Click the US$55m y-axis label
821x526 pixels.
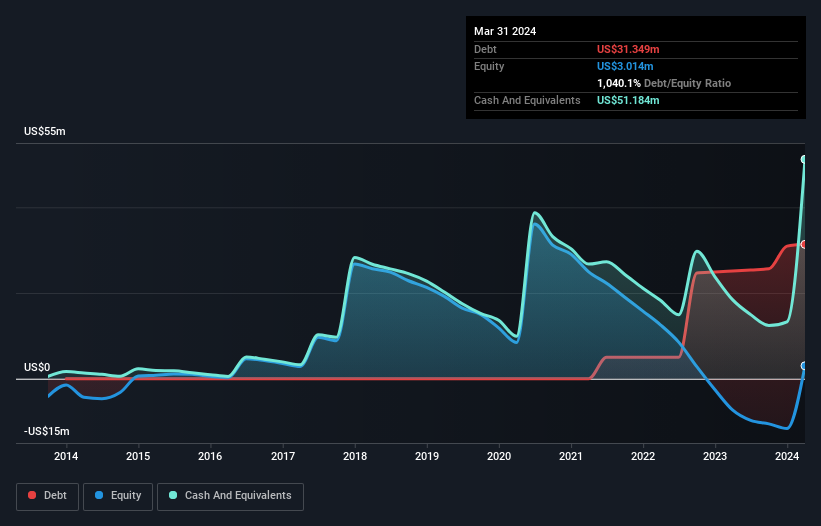(x=45, y=131)
